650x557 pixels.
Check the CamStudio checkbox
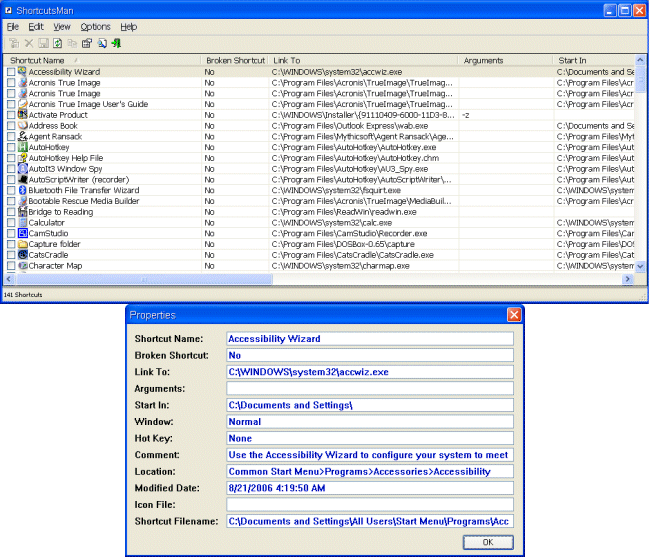(x=11, y=233)
